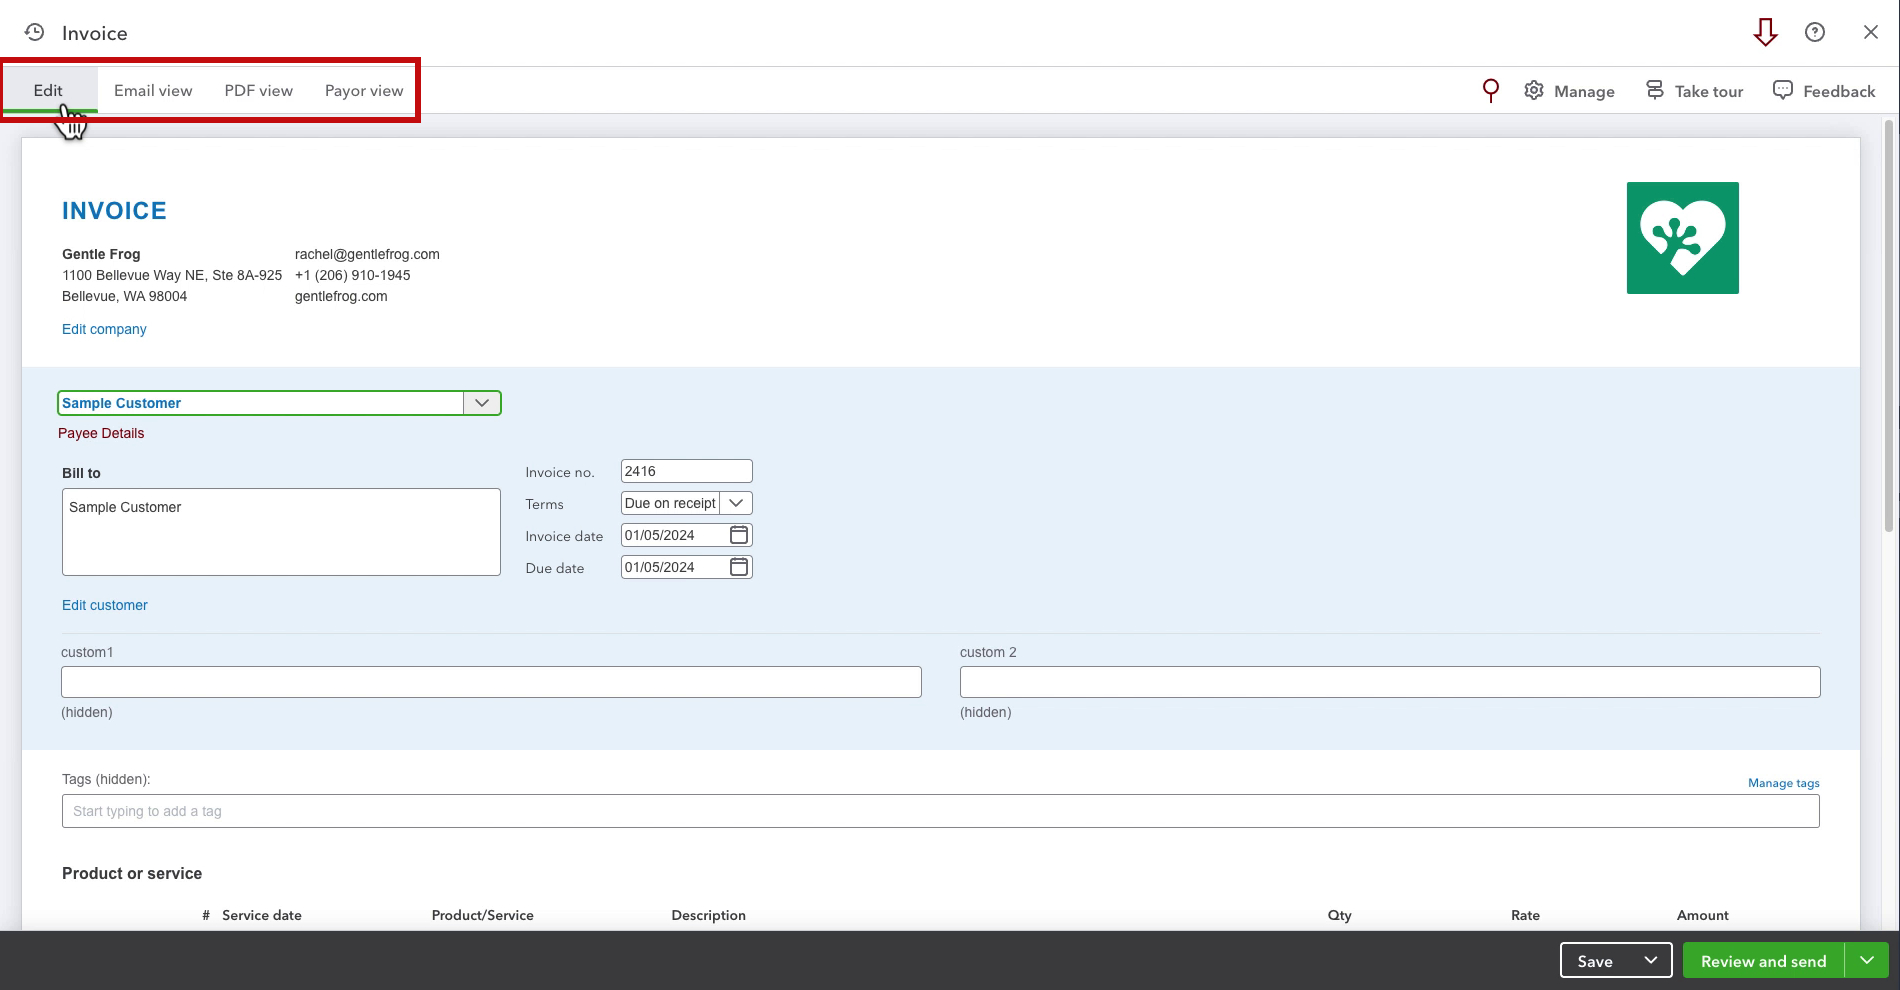
Task: Click the Take tour icon
Action: [1655, 91]
